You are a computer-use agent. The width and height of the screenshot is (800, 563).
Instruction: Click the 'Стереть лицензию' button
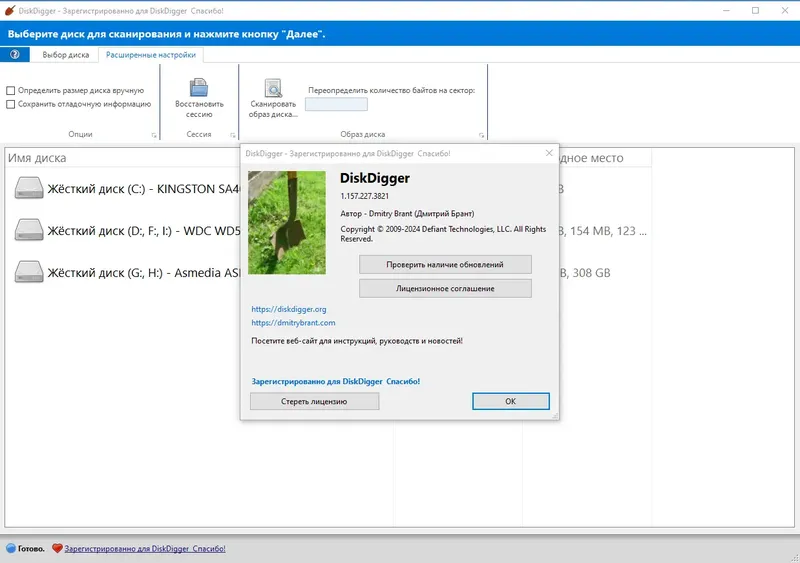(314, 401)
